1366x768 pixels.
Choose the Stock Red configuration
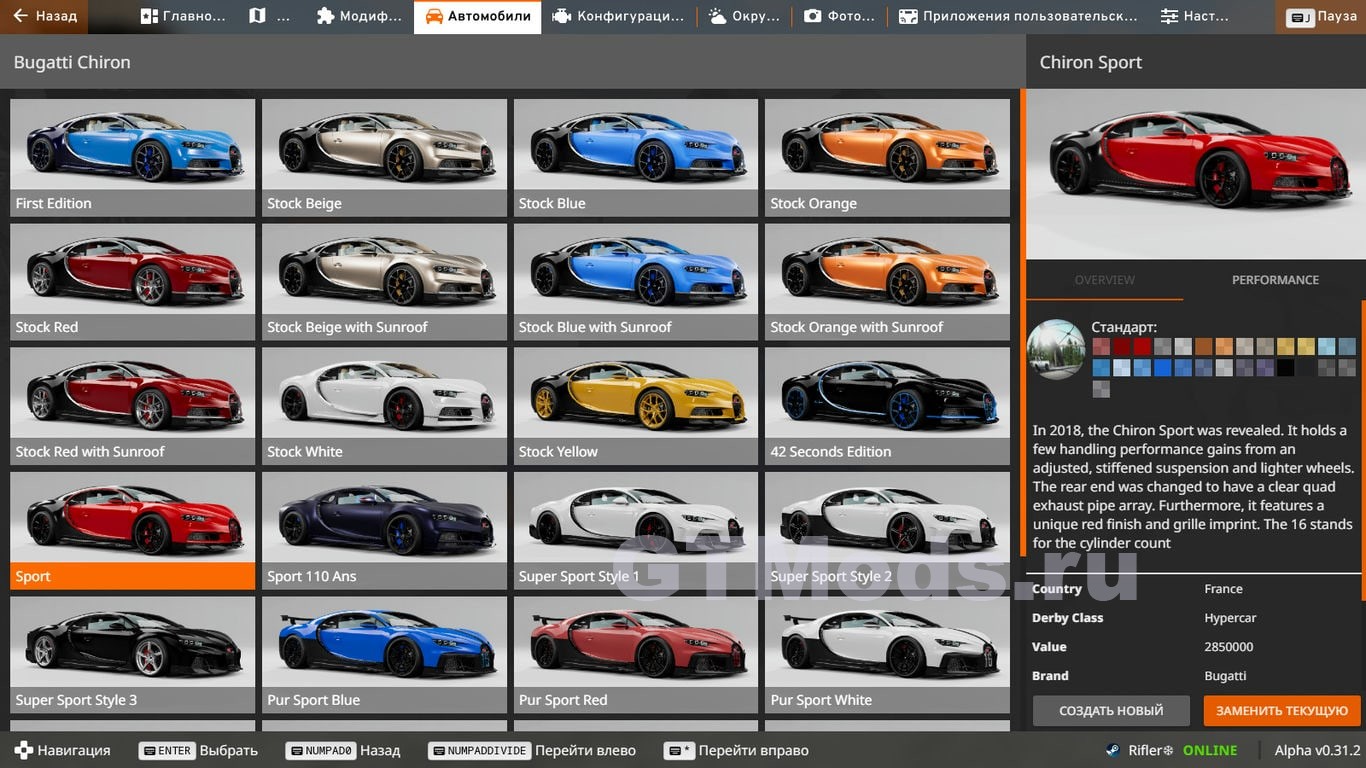[133, 282]
